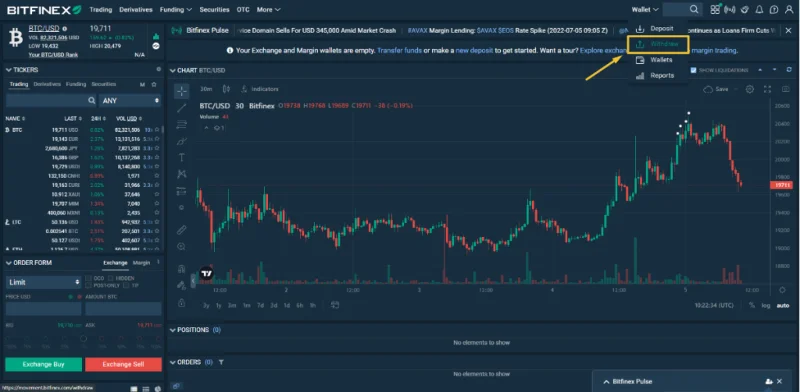
Task: Toggle auto scale on chart
Action: (783, 305)
